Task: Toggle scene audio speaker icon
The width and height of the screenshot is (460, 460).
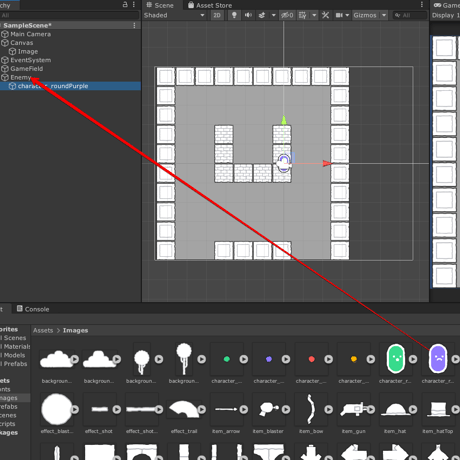Action: 248,15
